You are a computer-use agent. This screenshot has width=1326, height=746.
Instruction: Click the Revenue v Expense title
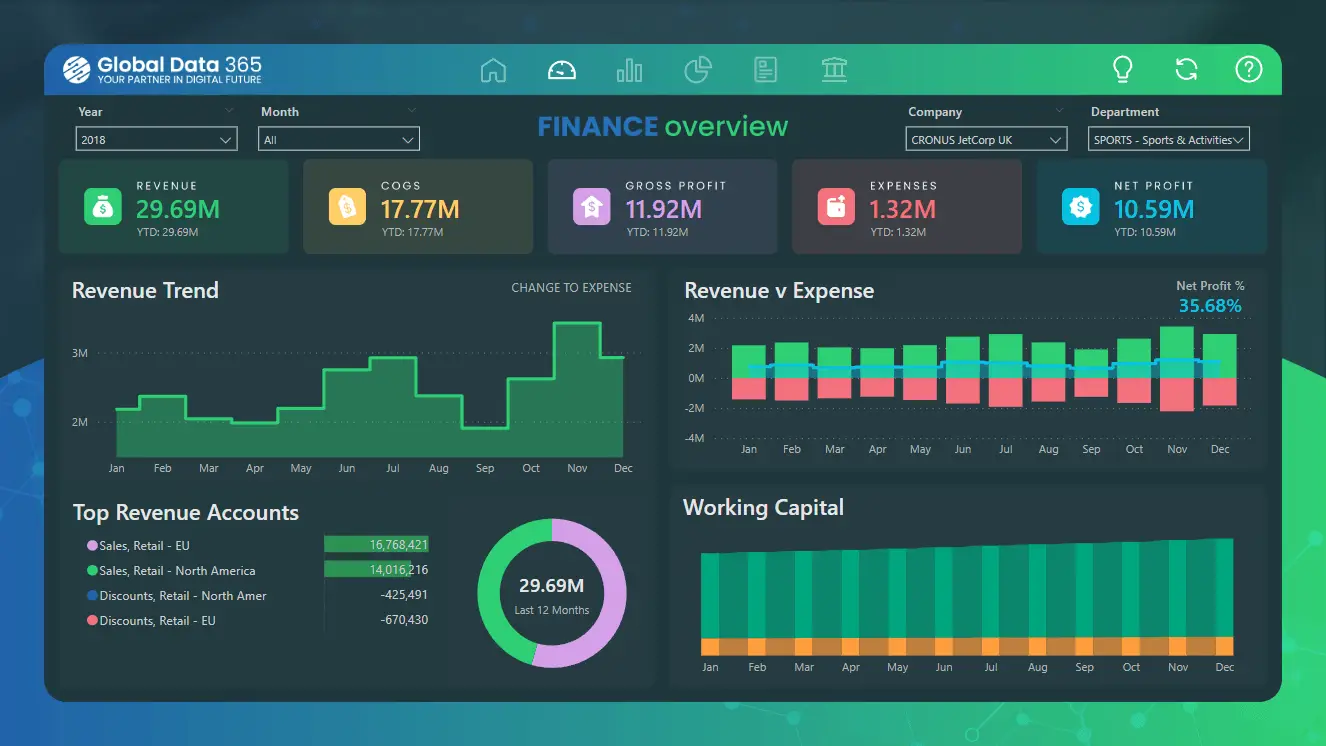point(779,291)
